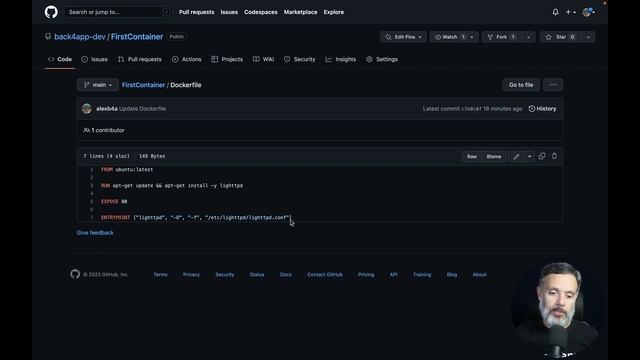Image resolution: width=640 pixels, height=360 pixels.
Task: Open Issues in top navigation
Action: [x=229, y=12]
